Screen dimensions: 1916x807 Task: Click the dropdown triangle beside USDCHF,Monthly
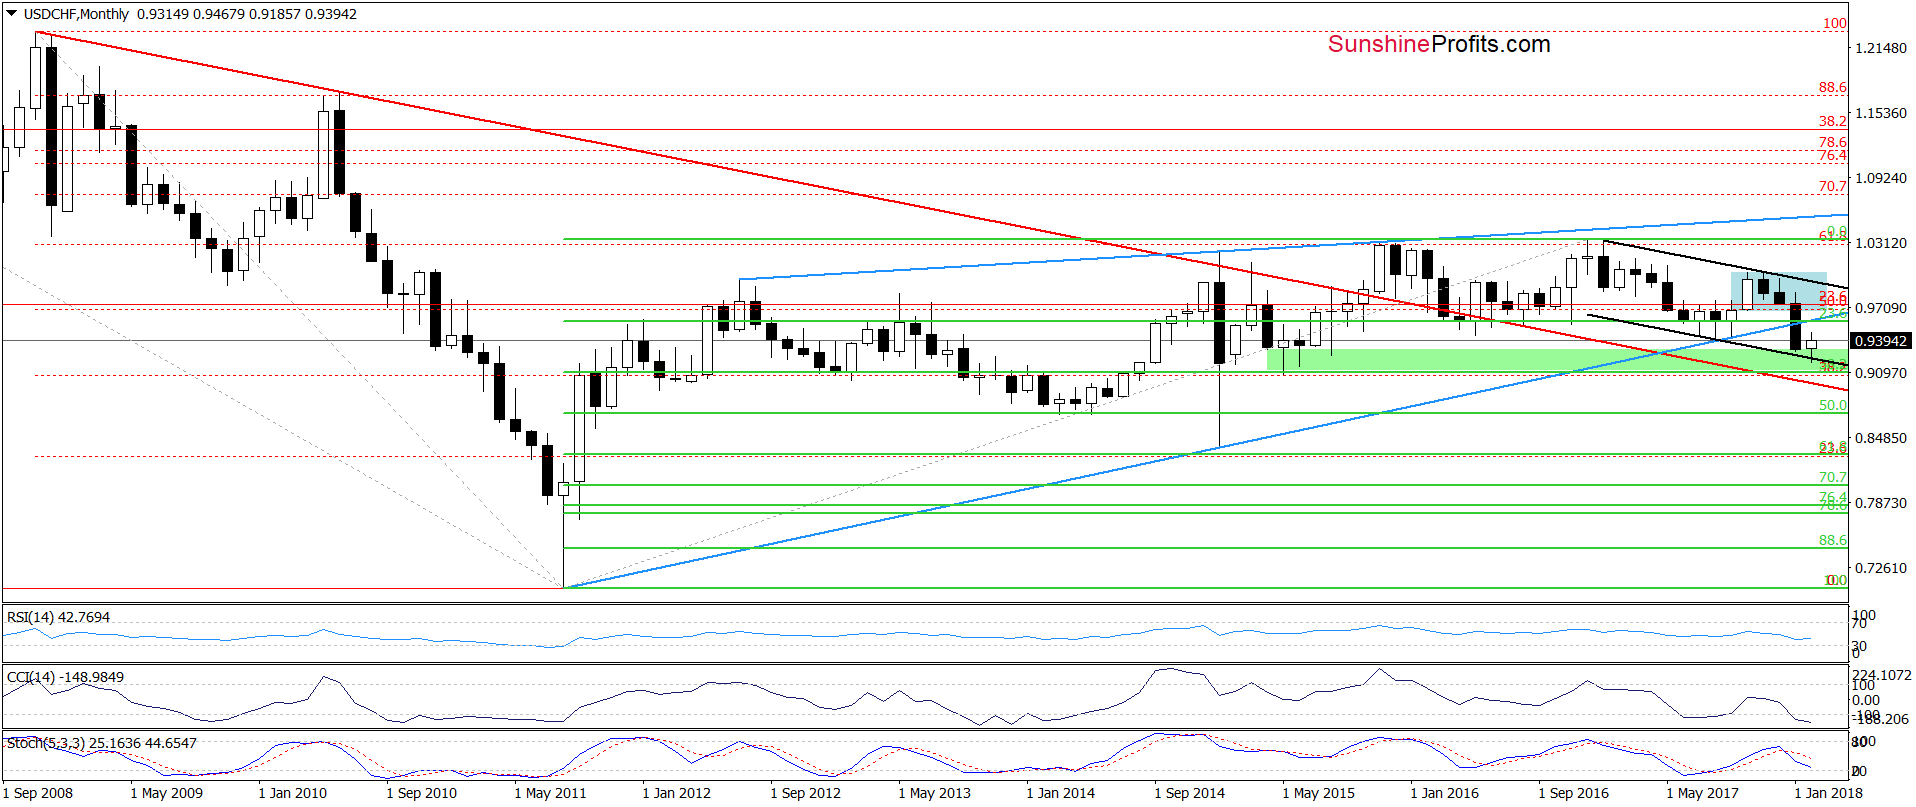coord(11,14)
